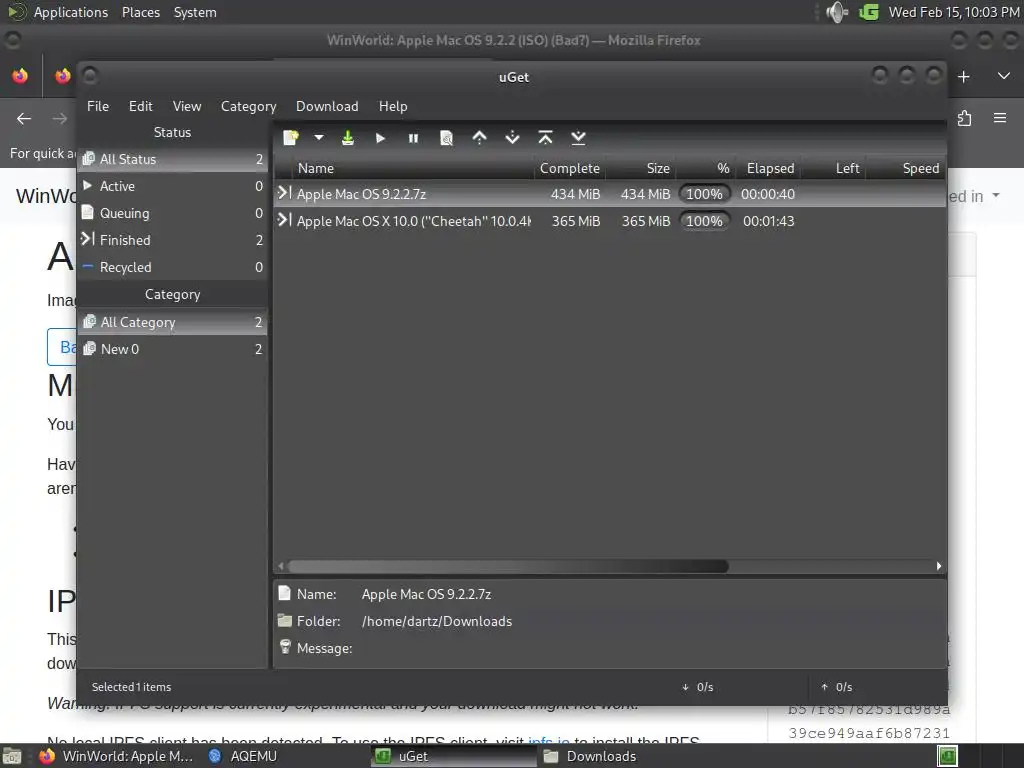
Task: Select the All Category entry
Action: [x=172, y=322]
